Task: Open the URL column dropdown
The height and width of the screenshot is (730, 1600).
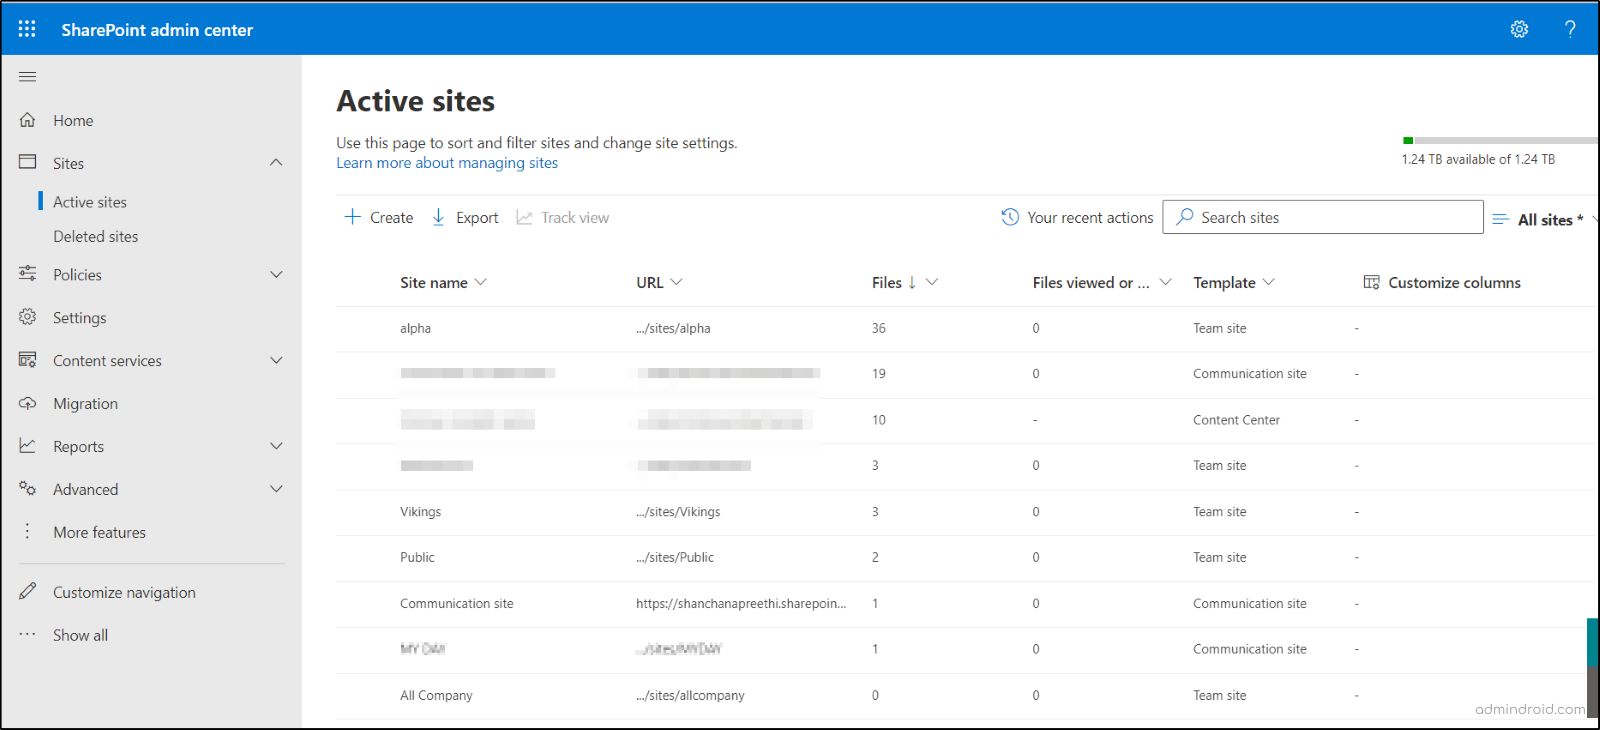Action: point(677,282)
